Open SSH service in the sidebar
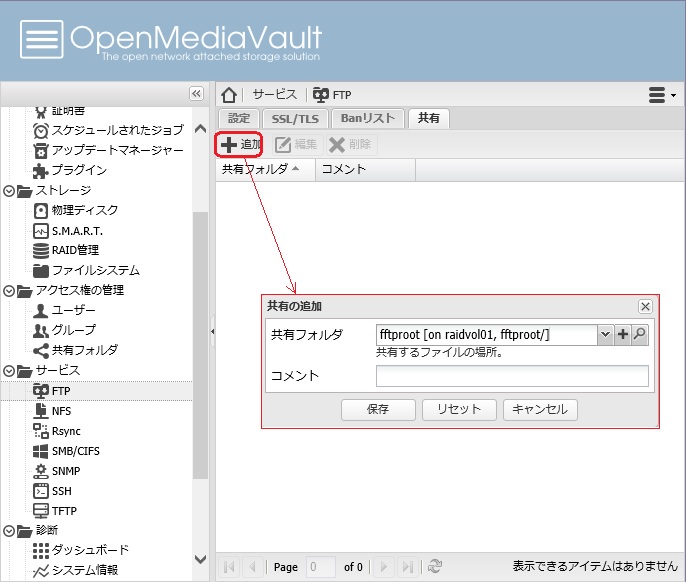This screenshot has height=582, width=686. tap(52, 491)
